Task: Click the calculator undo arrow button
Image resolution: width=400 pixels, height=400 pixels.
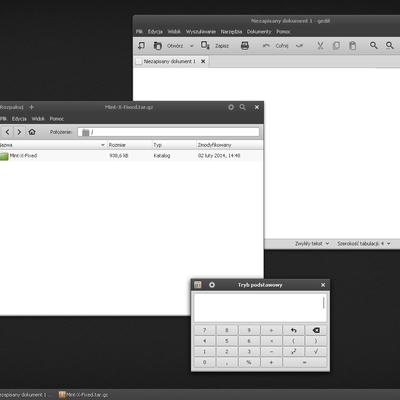Action: point(293,330)
